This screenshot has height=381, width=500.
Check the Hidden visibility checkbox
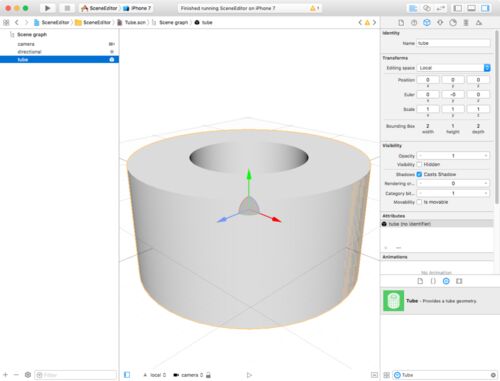pyautogui.click(x=419, y=164)
